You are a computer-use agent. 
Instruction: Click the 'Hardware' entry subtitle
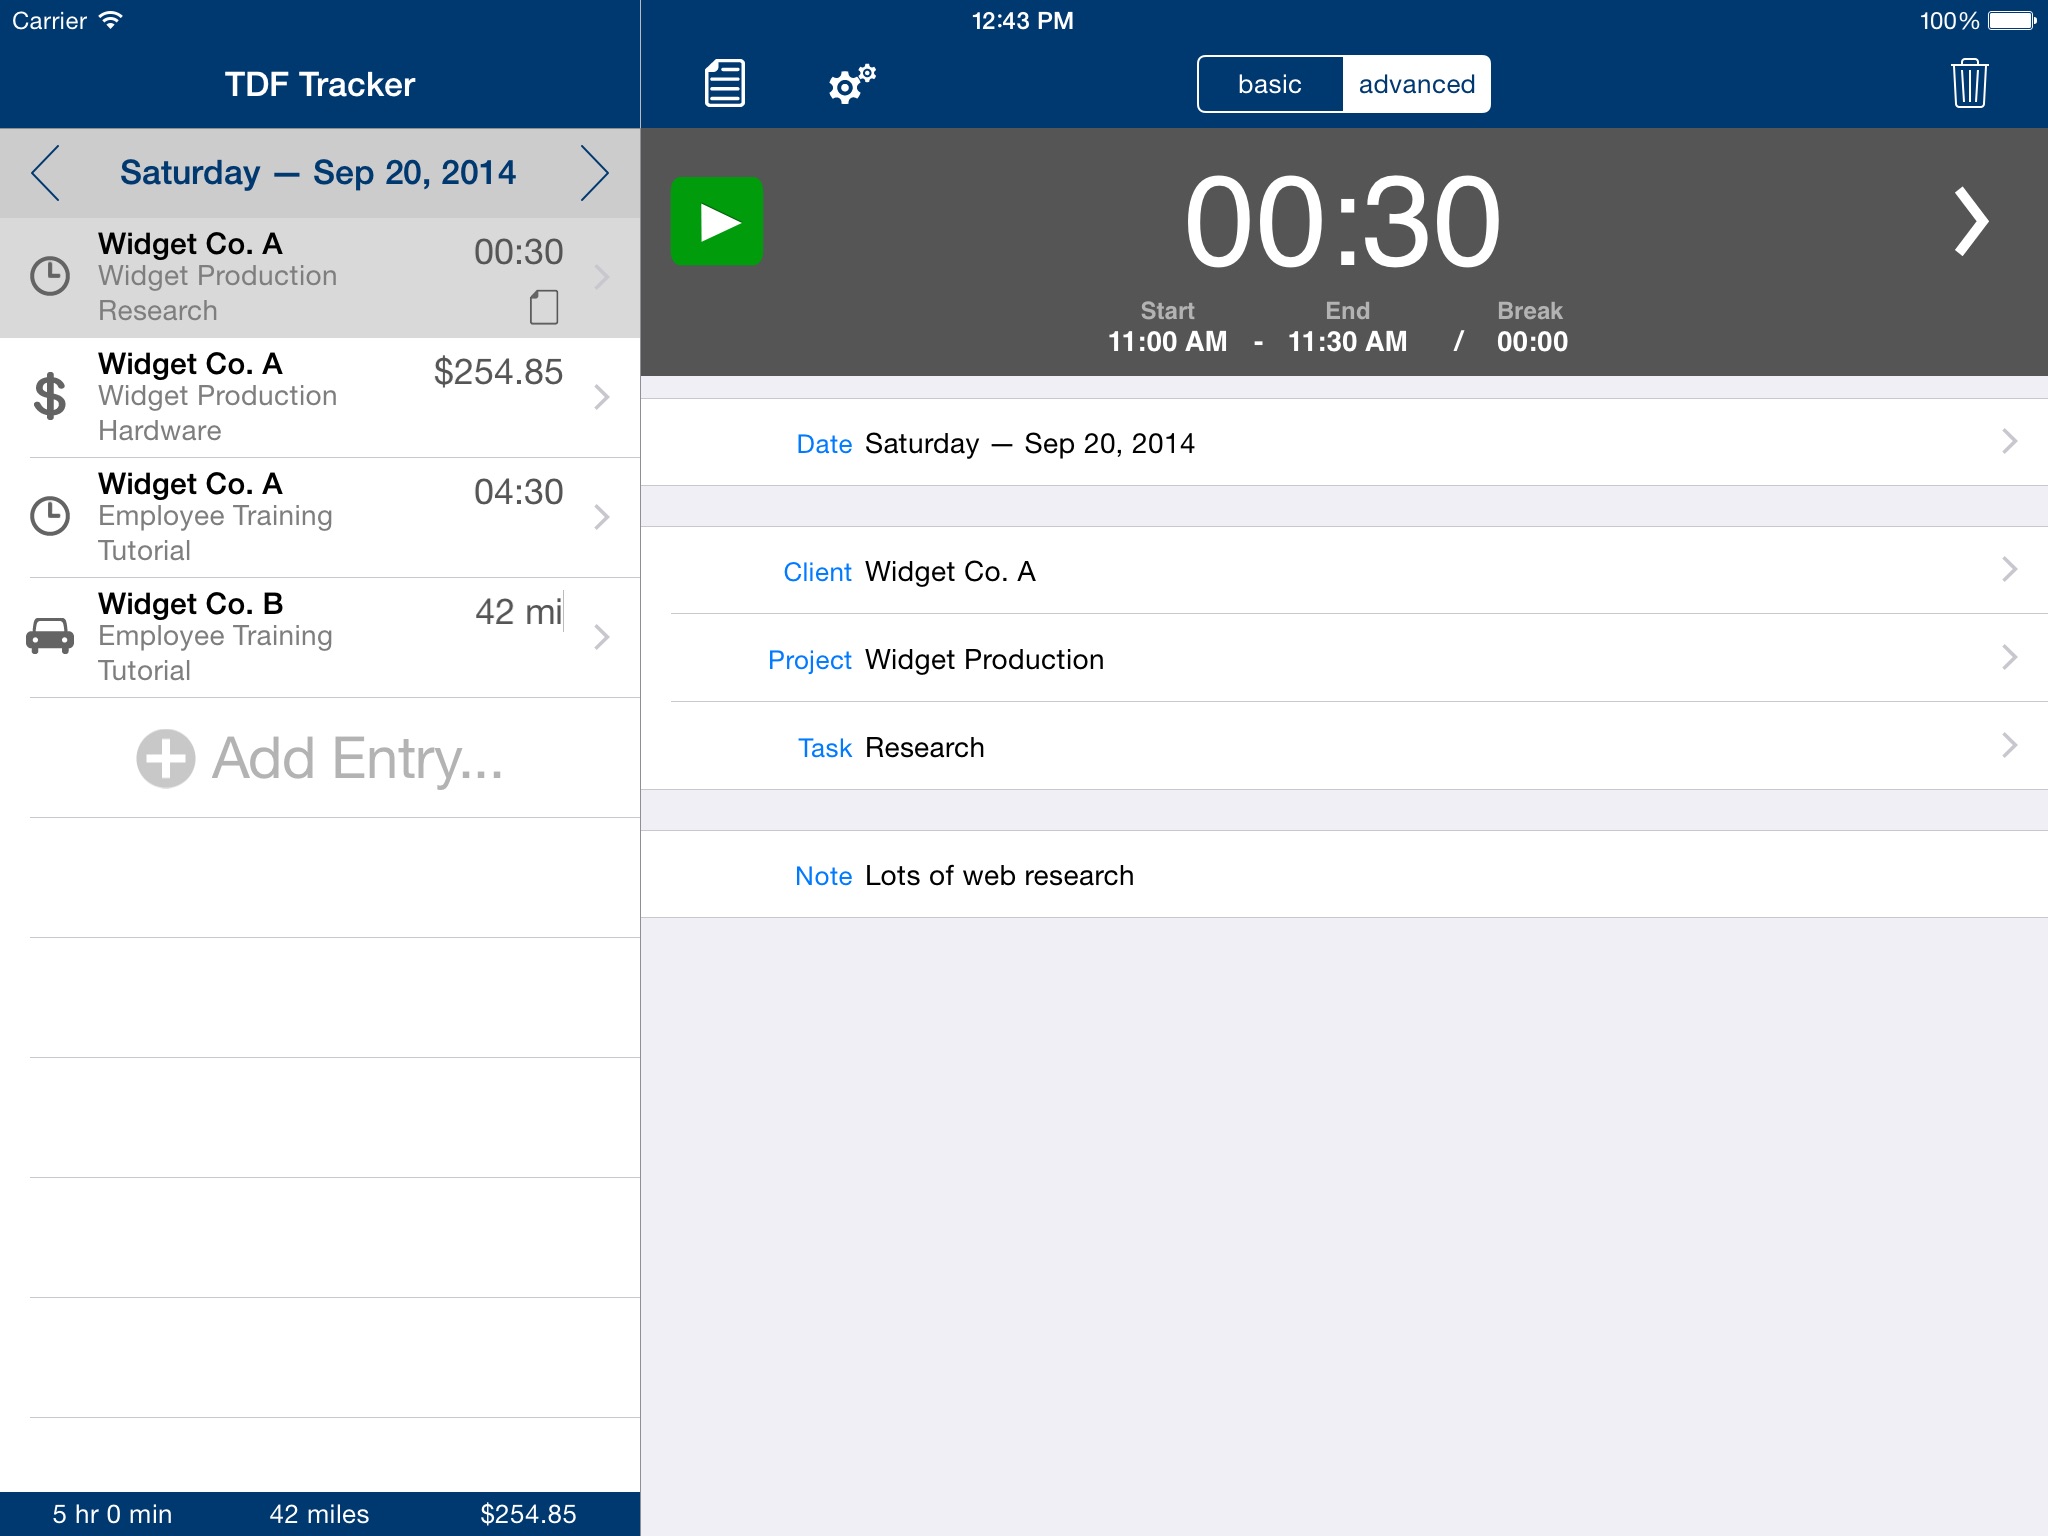pyautogui.click(x=160, y=431)
